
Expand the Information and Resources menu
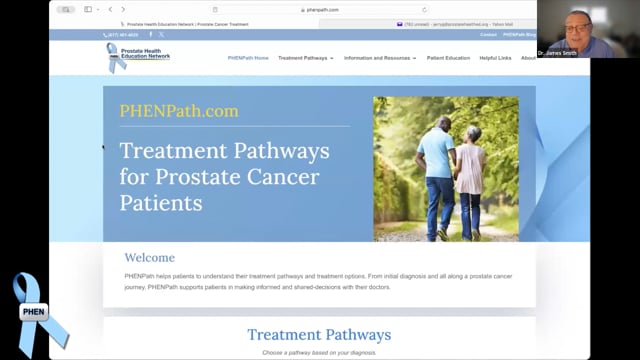[380, 58]
